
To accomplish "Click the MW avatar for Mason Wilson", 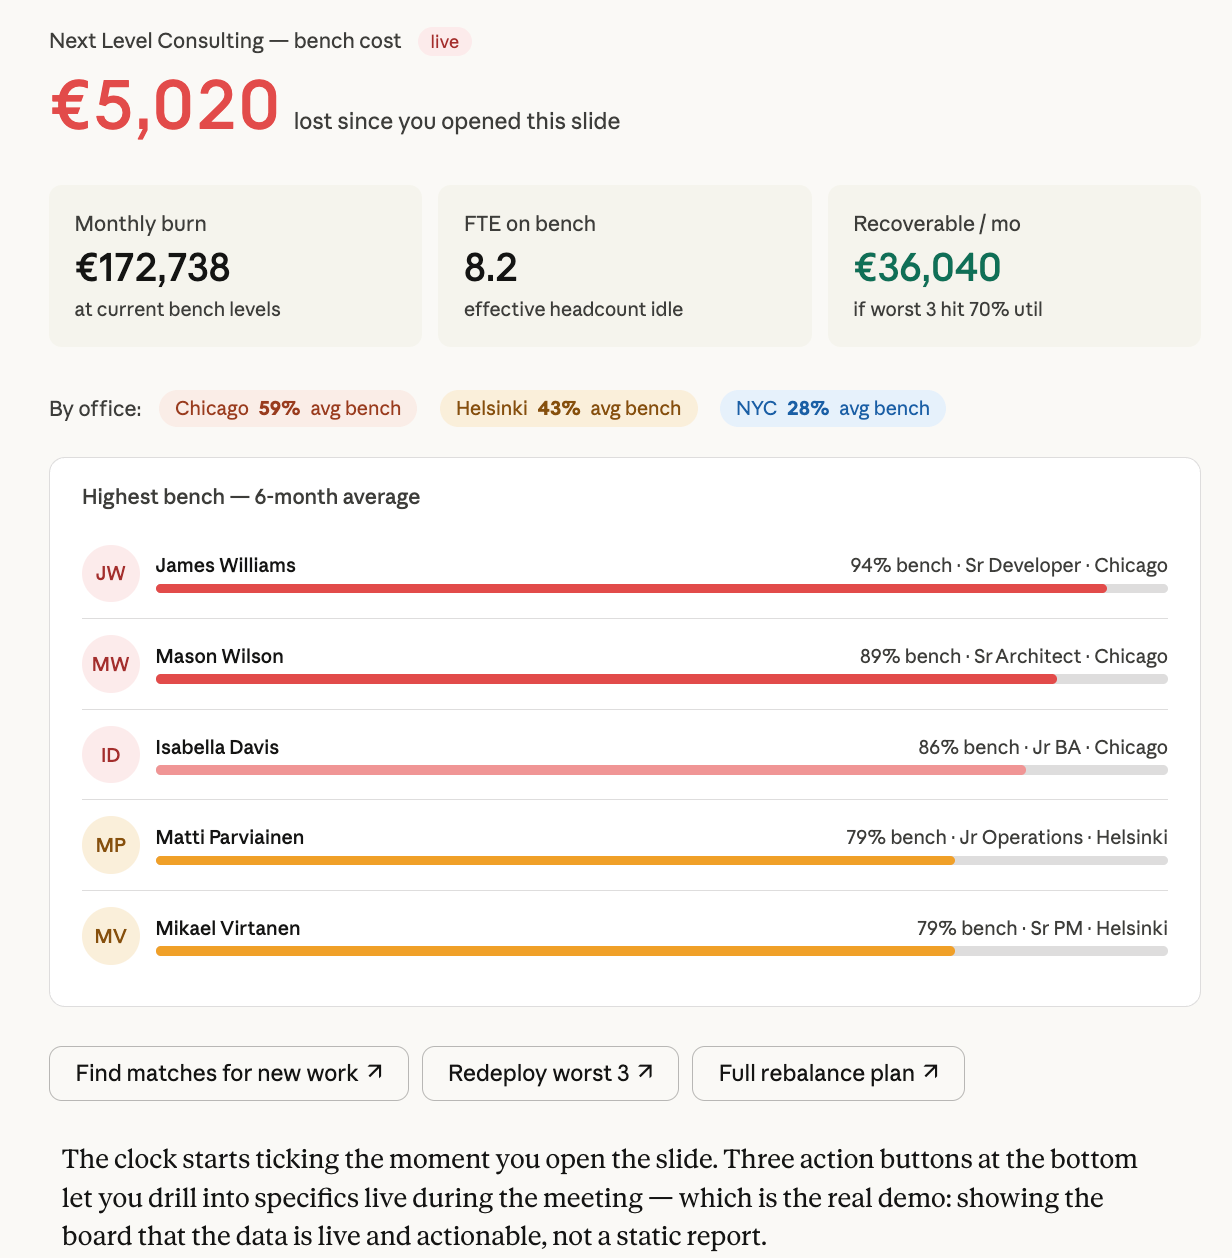I will (x=110, y=664).
